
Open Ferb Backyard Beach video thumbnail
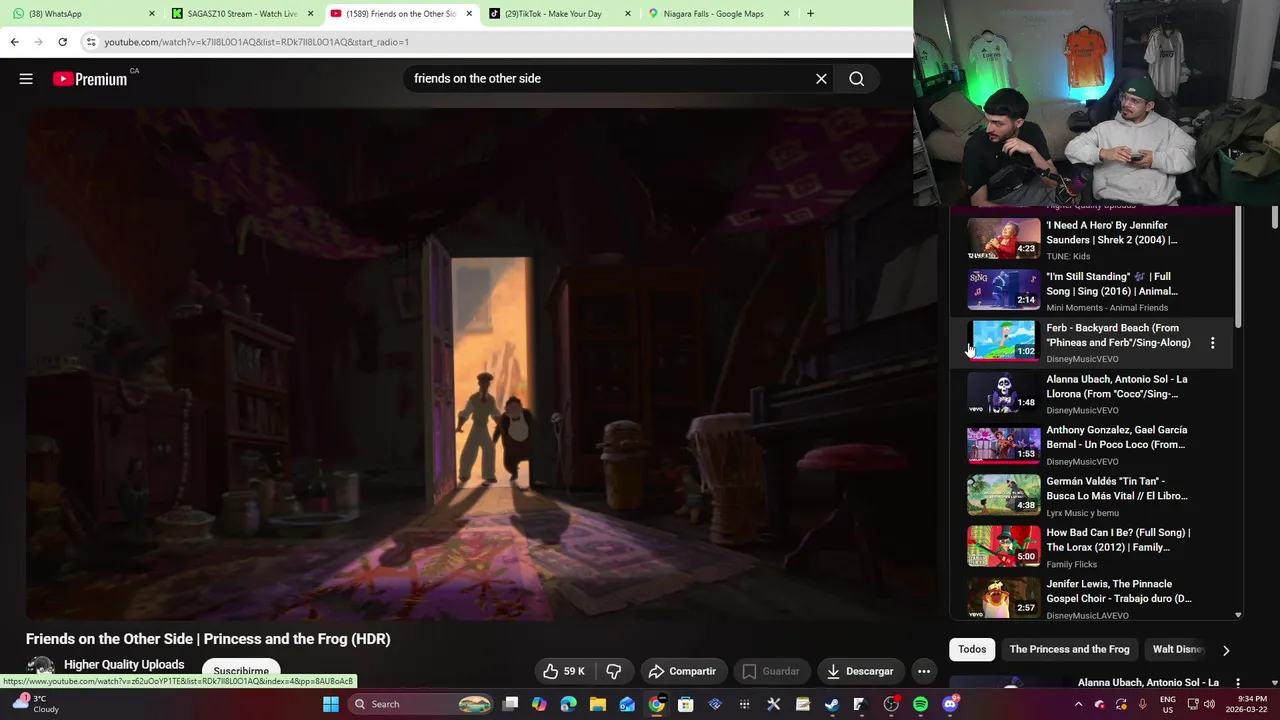pyautogui.click(x=1003, y=341)
